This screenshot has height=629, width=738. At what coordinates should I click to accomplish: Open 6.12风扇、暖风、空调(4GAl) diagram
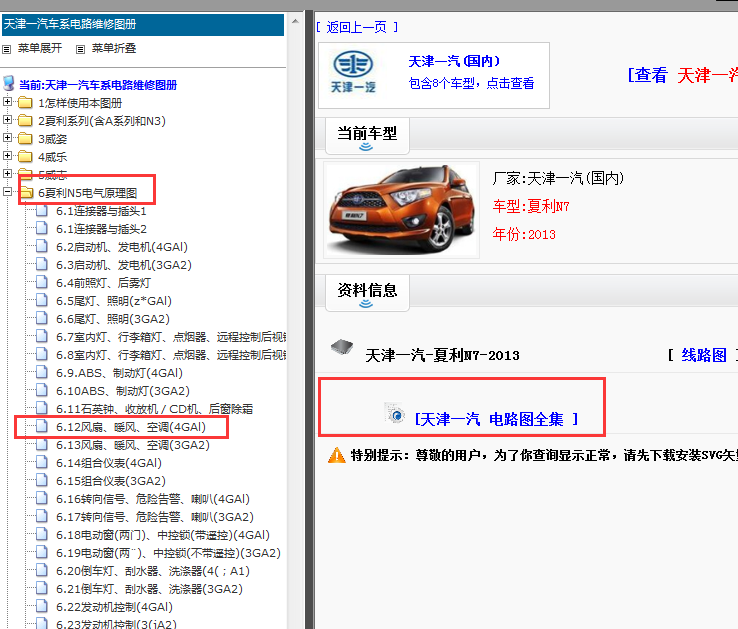point(130,427)
